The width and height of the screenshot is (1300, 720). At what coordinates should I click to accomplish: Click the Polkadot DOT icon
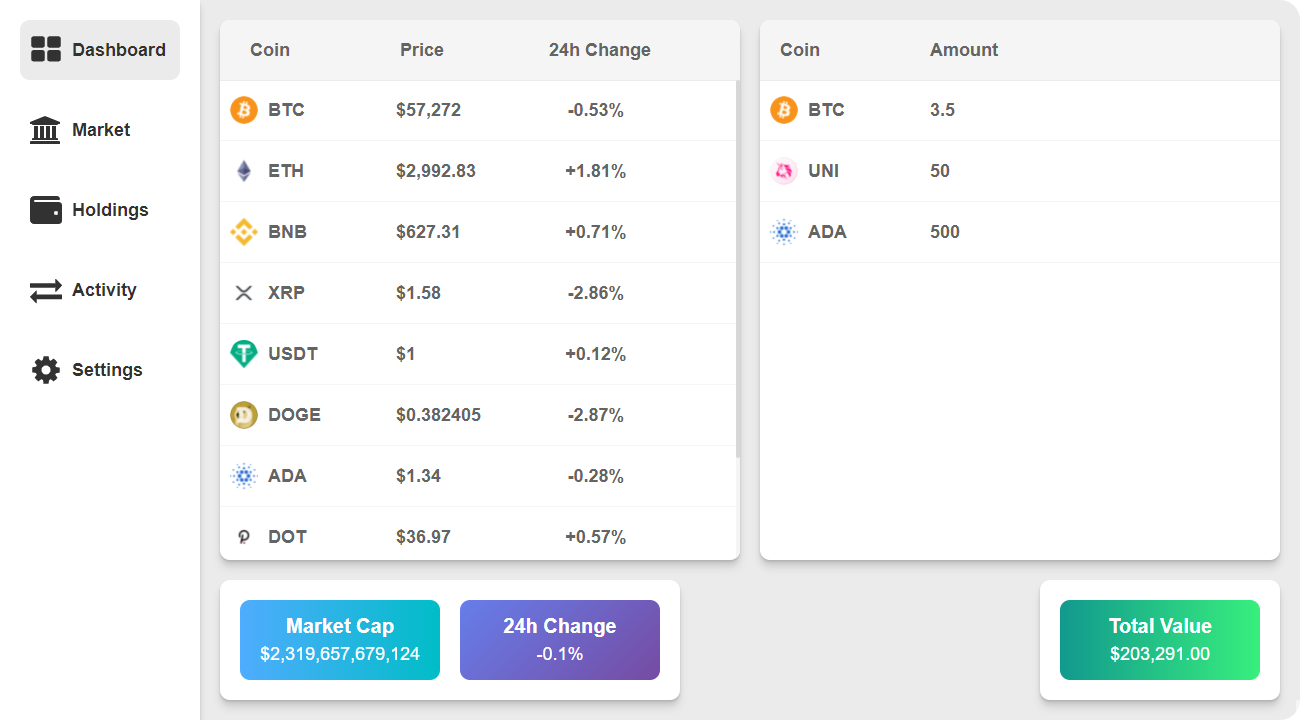244,537
